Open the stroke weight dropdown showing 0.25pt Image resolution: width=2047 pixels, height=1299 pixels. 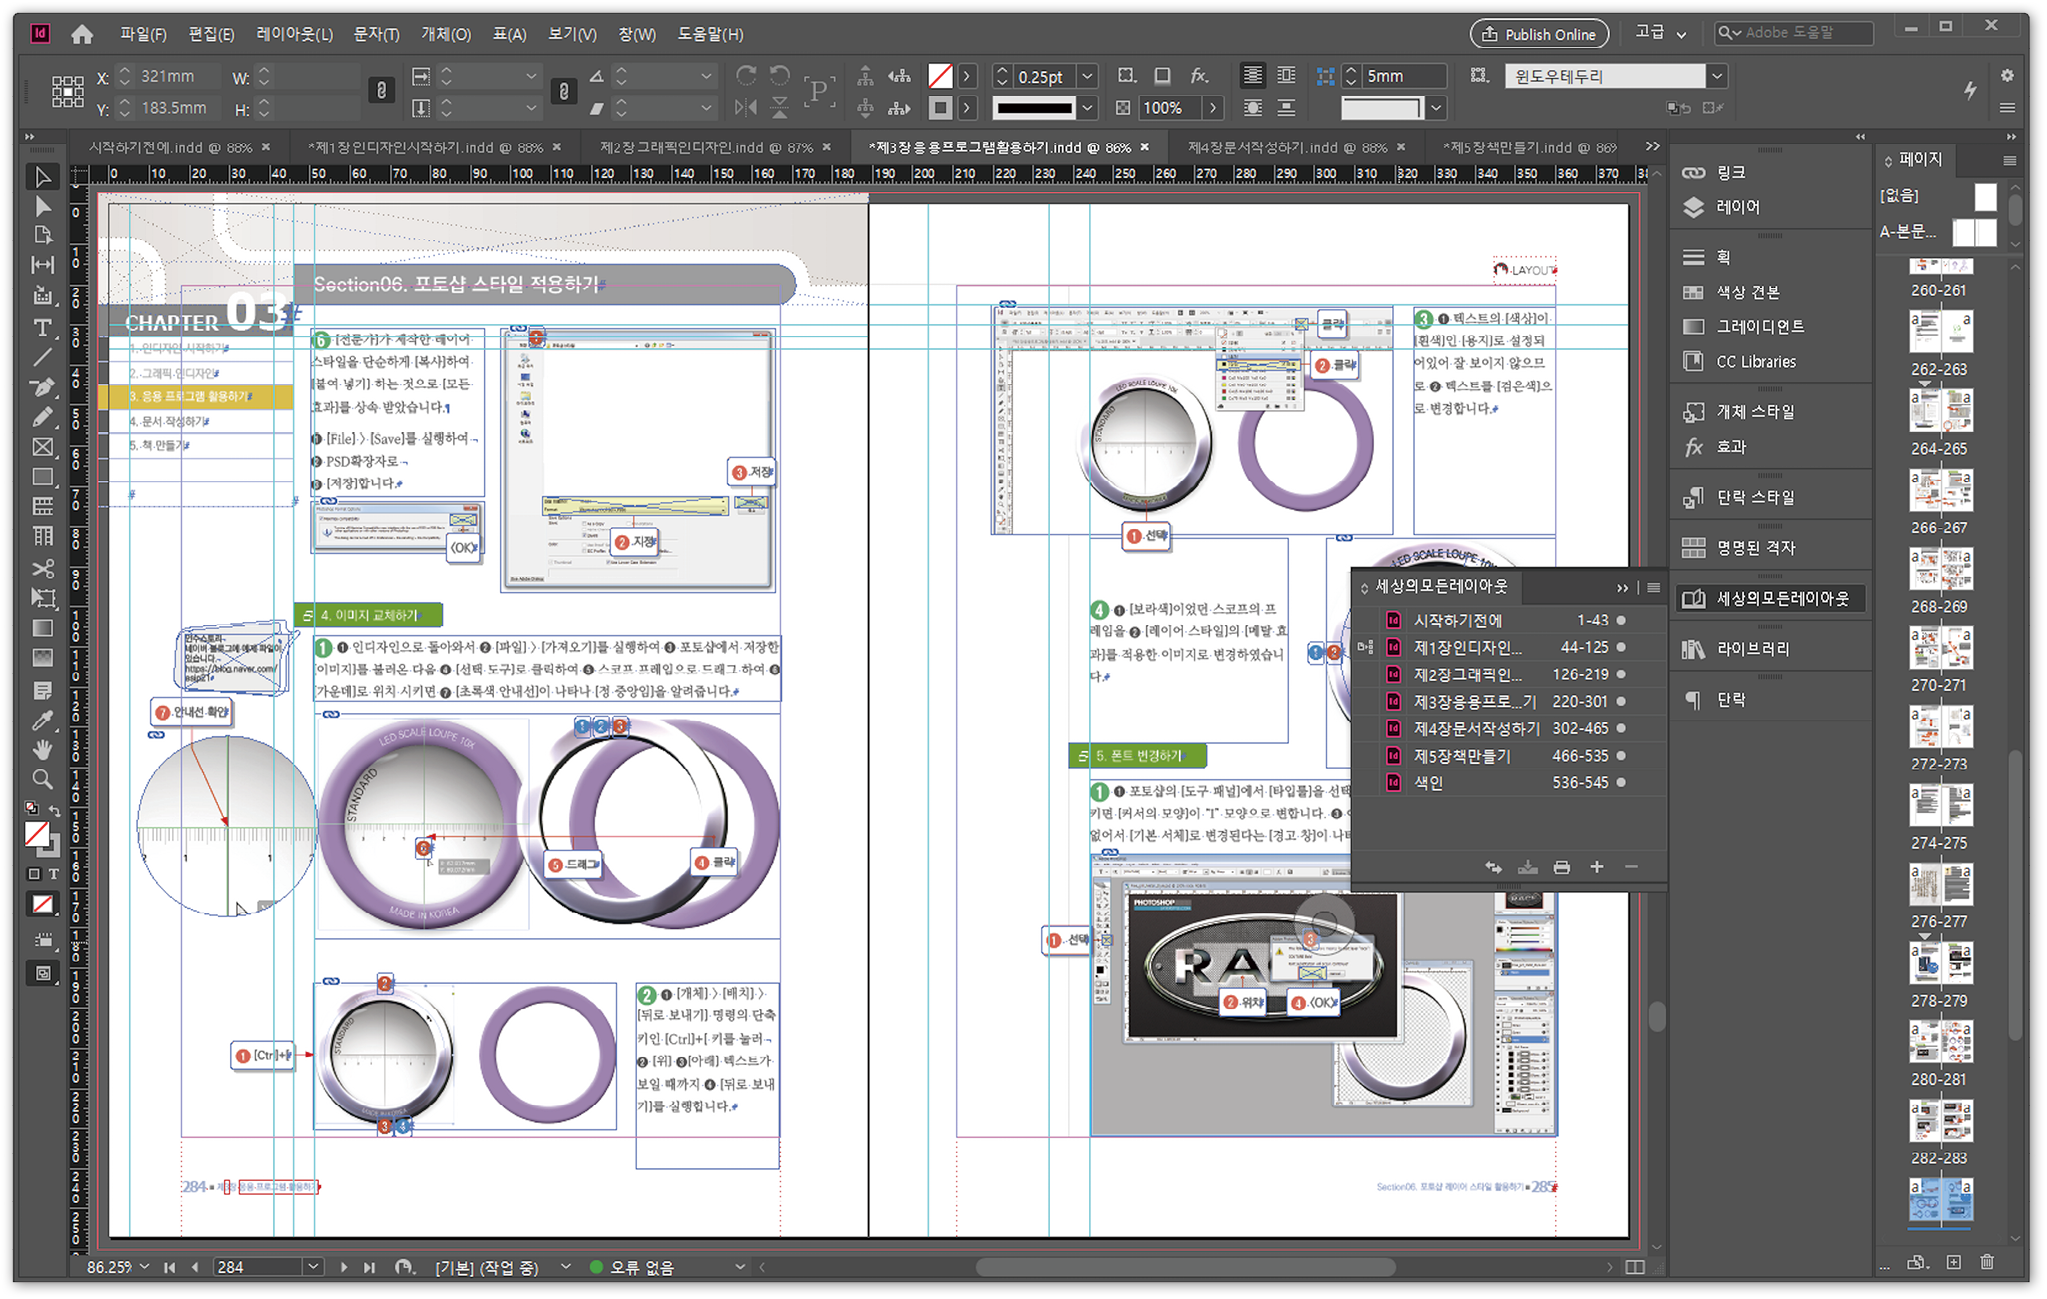pos(1088,75)
